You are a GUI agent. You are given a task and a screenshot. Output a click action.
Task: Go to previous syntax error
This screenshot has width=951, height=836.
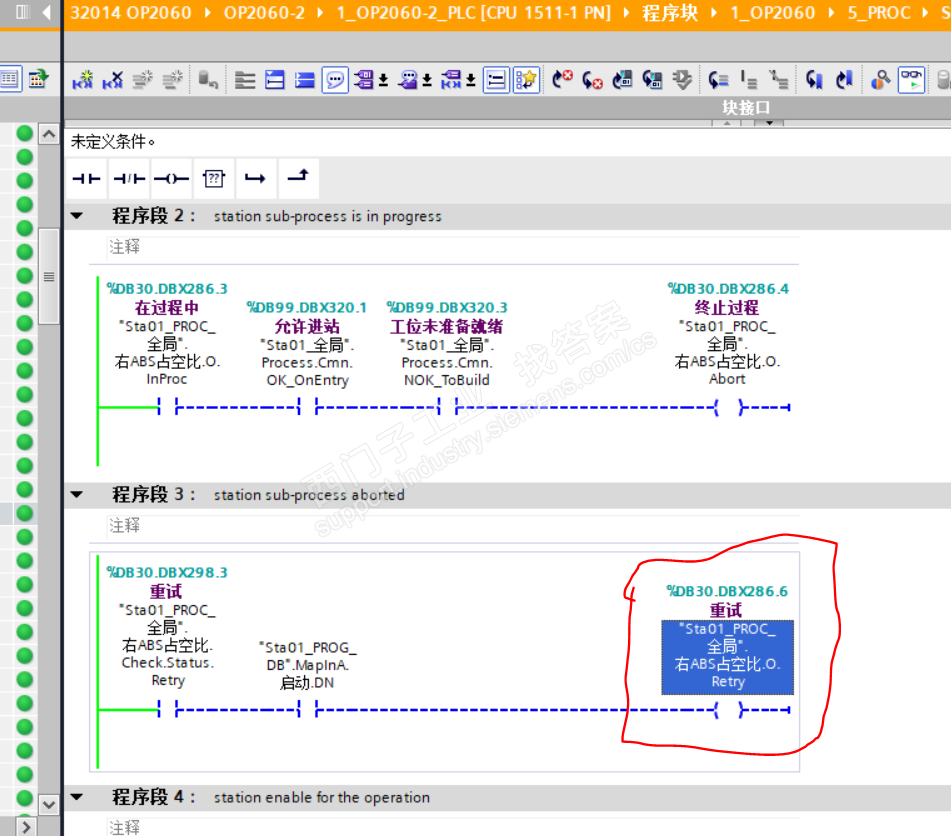562,80
